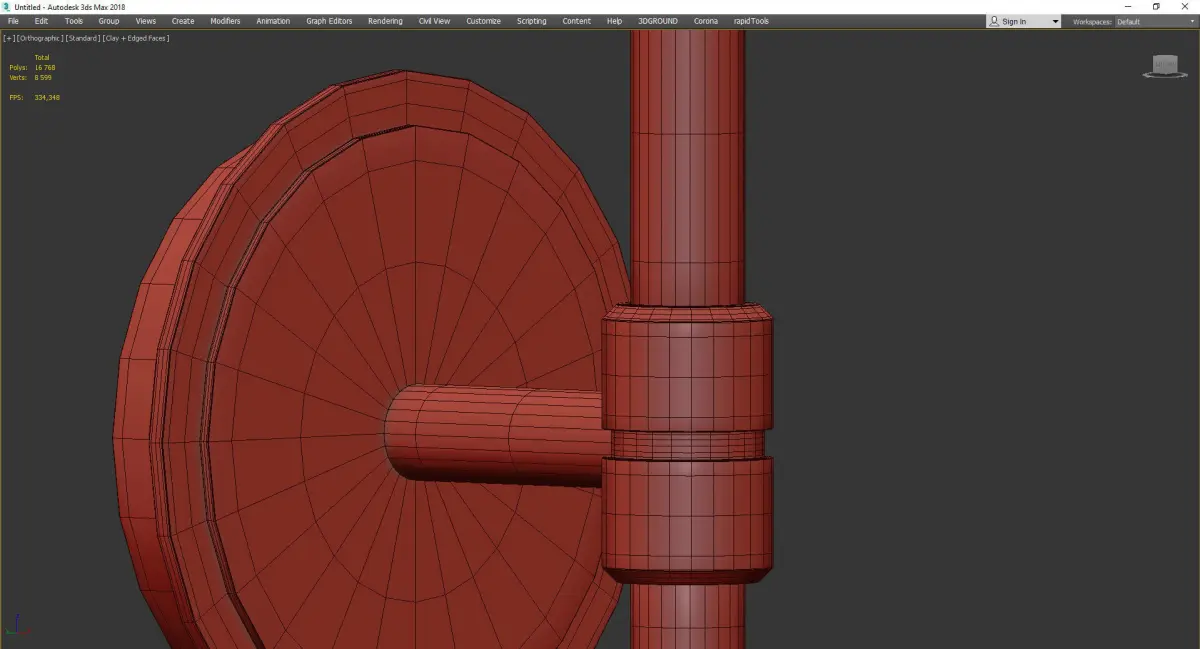The image size is (1200, 649).
Task: Open the Tools menu
Action: [x=74, y=21]
